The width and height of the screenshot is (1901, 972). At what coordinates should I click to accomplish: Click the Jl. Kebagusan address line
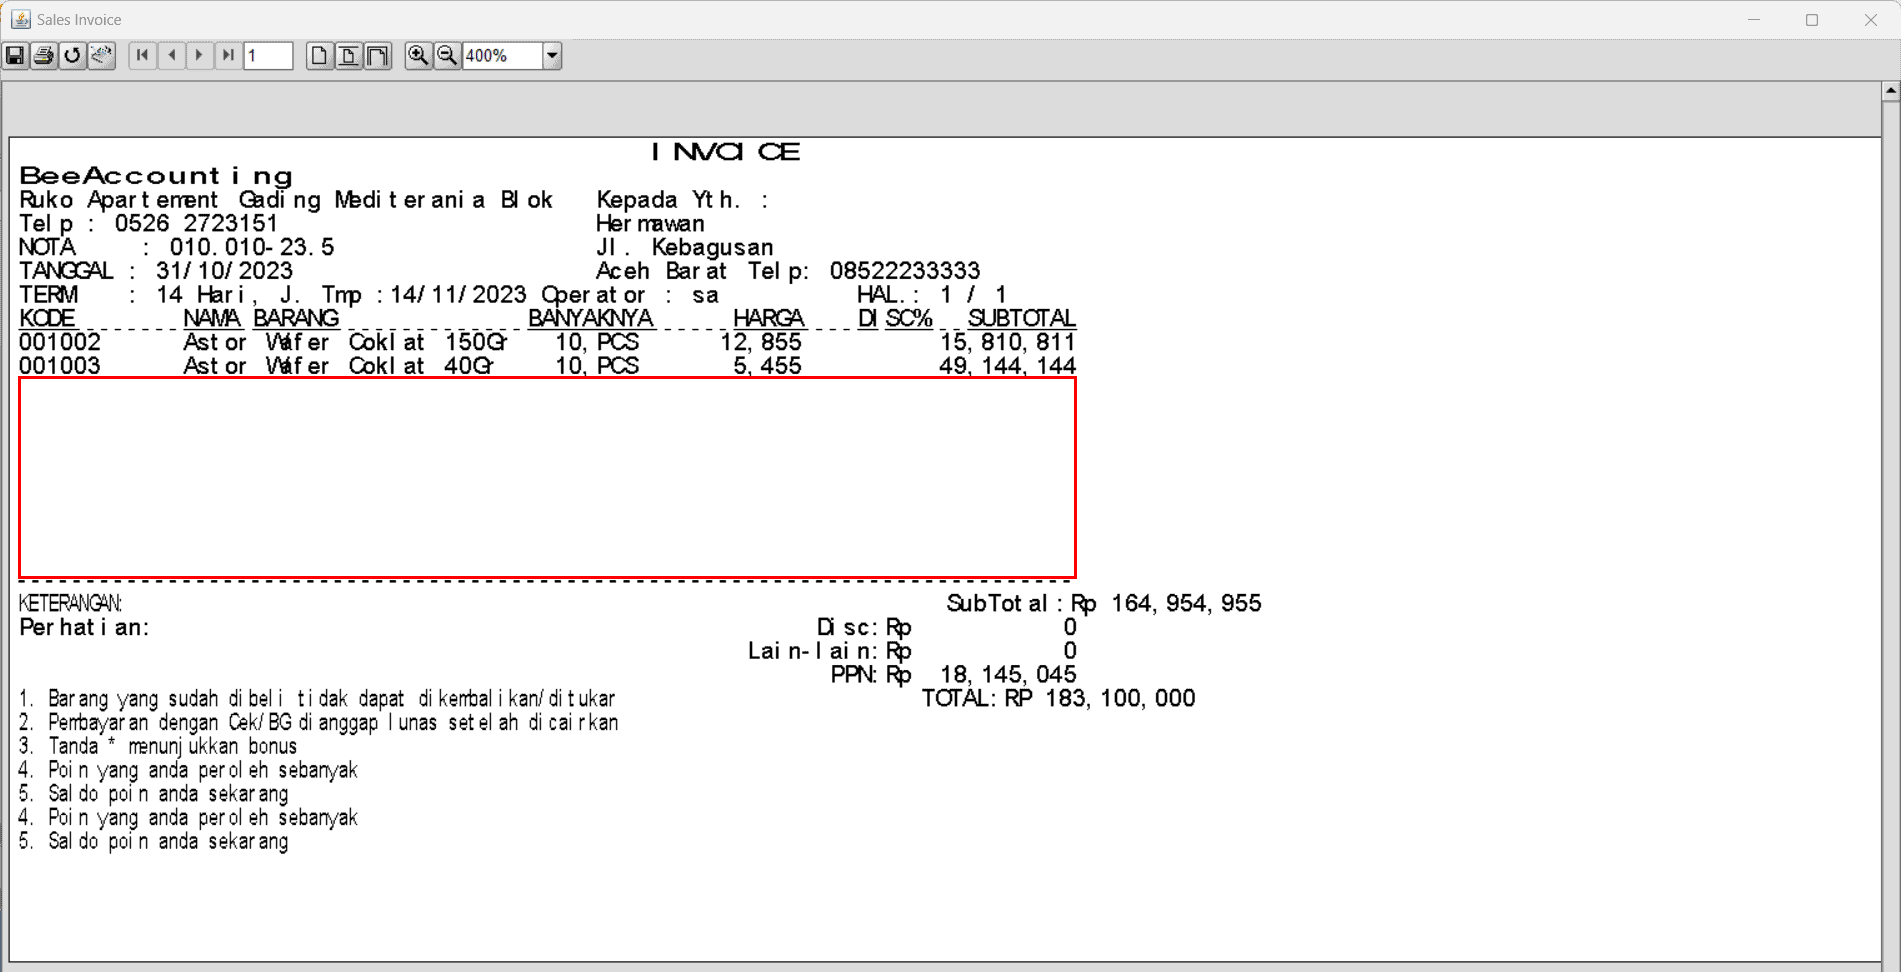coord(685,247)
